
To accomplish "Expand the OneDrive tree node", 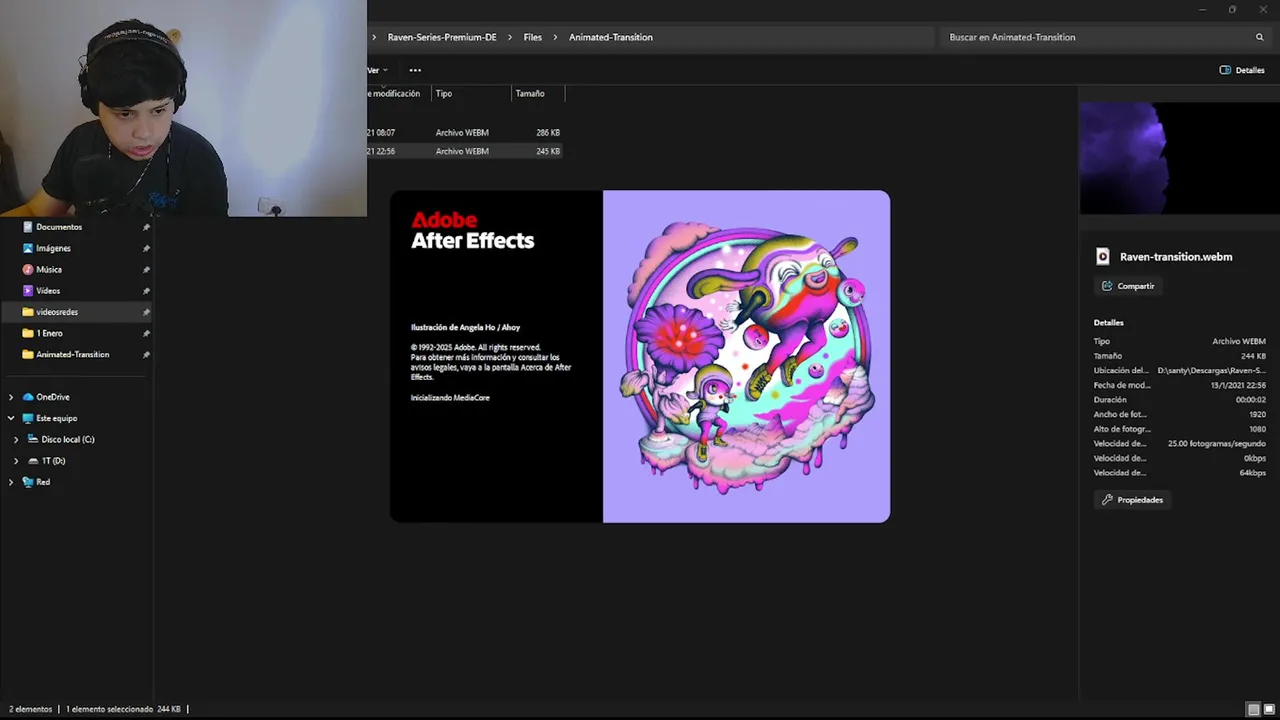I will click(x=11, y=397).
